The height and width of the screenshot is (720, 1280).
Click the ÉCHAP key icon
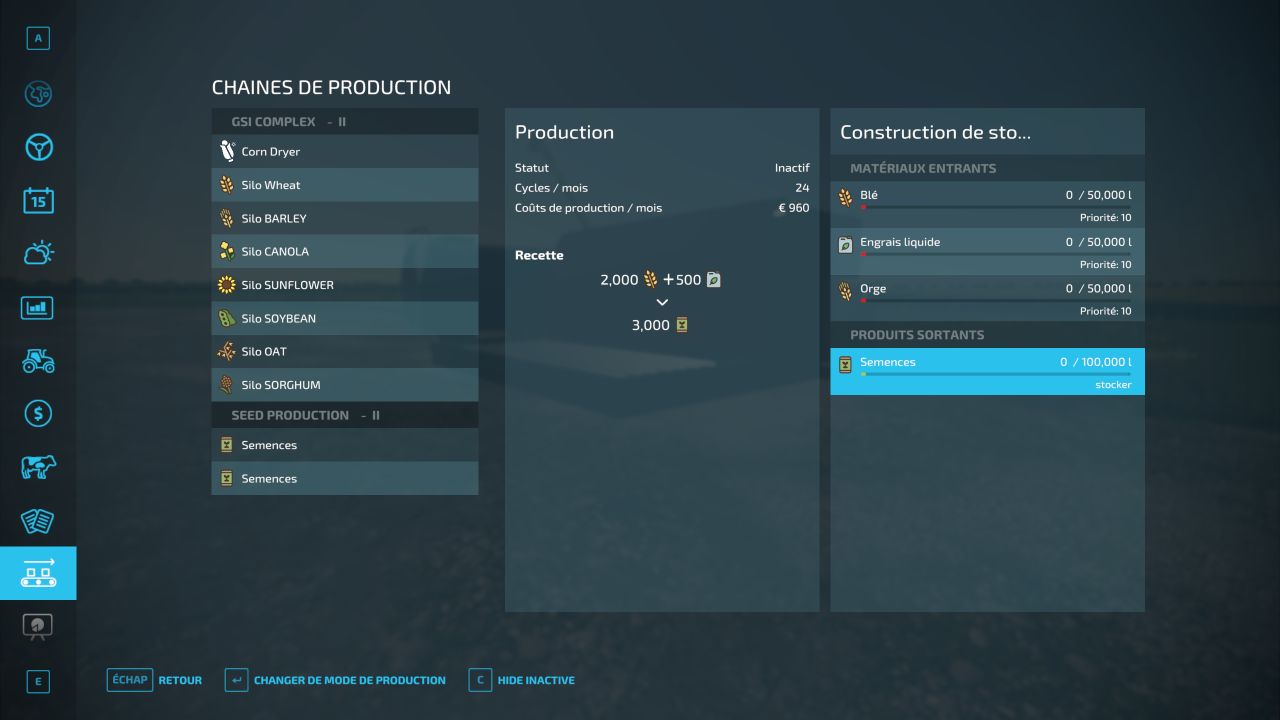(129, 680)
